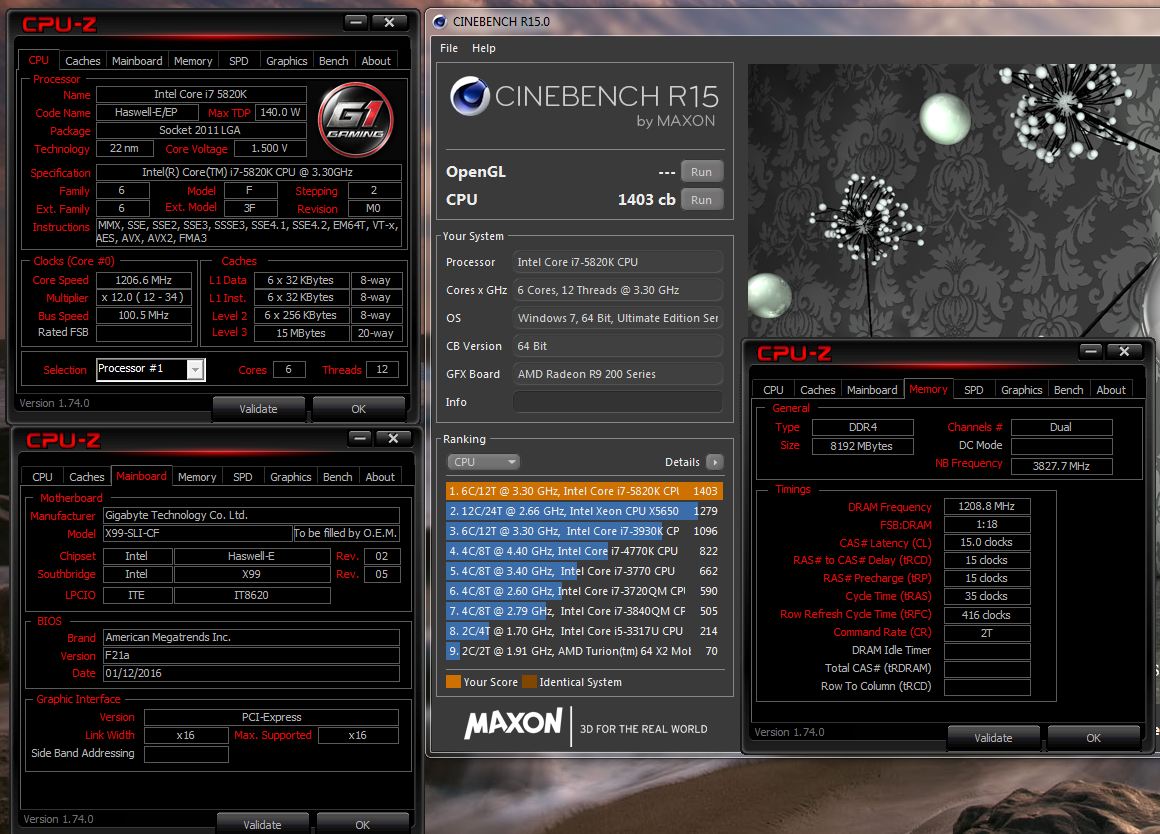1160x834 pixels.
Task: Open SPD tab in top-left CPU-Z window
Action: click(238, 61)
